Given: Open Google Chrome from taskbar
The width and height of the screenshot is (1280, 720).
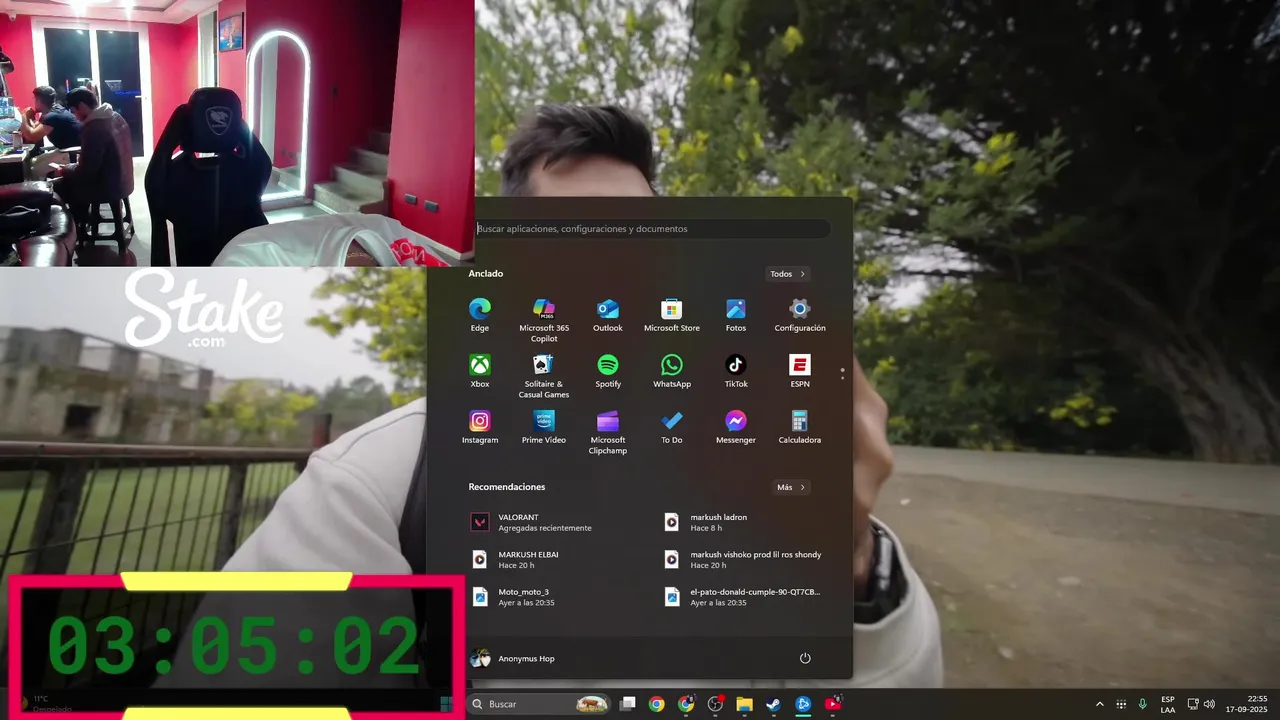Looking at the screenshot, I should point(656,704).
